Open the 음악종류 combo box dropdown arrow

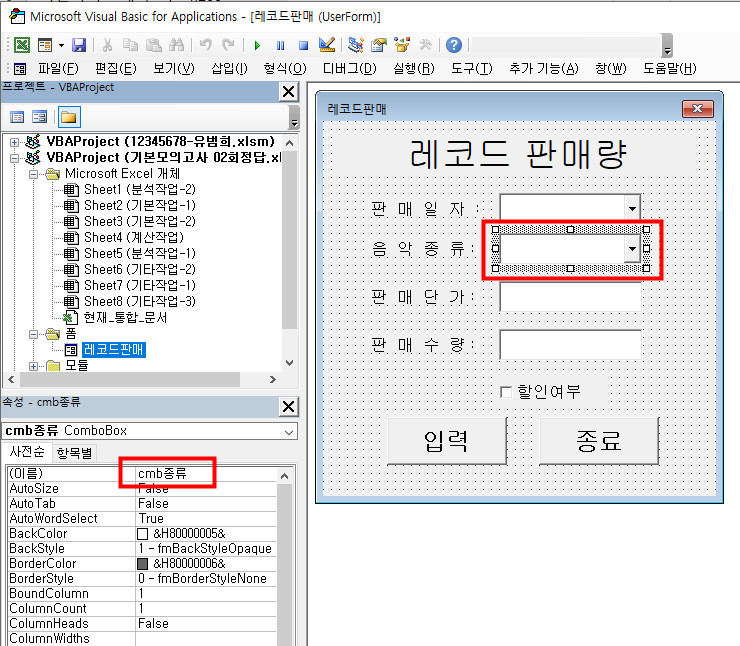(631, 248)
